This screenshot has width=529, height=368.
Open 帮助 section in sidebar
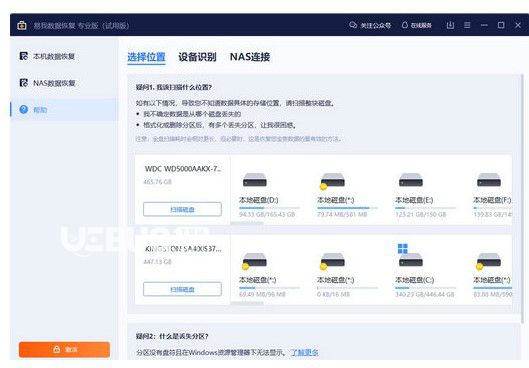point(64,109)
